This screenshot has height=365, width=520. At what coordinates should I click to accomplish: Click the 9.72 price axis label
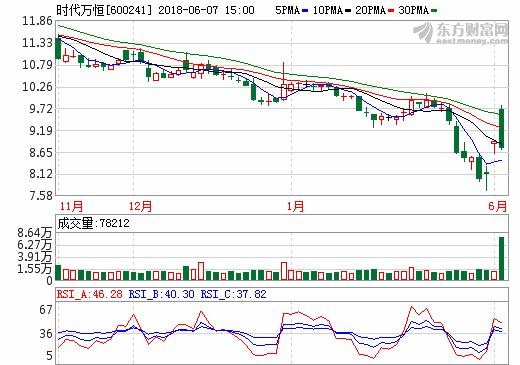[x=41, y=109]
